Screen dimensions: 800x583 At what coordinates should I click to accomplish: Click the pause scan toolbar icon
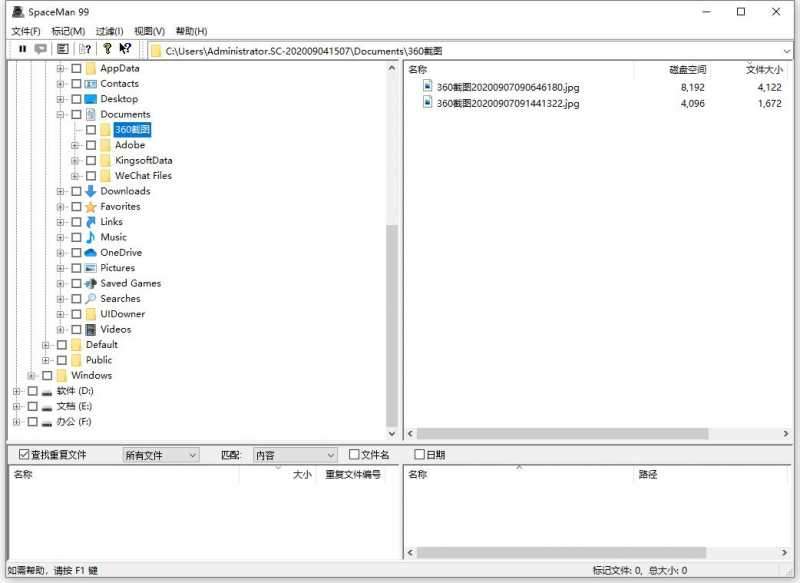[x=23, y=49]
